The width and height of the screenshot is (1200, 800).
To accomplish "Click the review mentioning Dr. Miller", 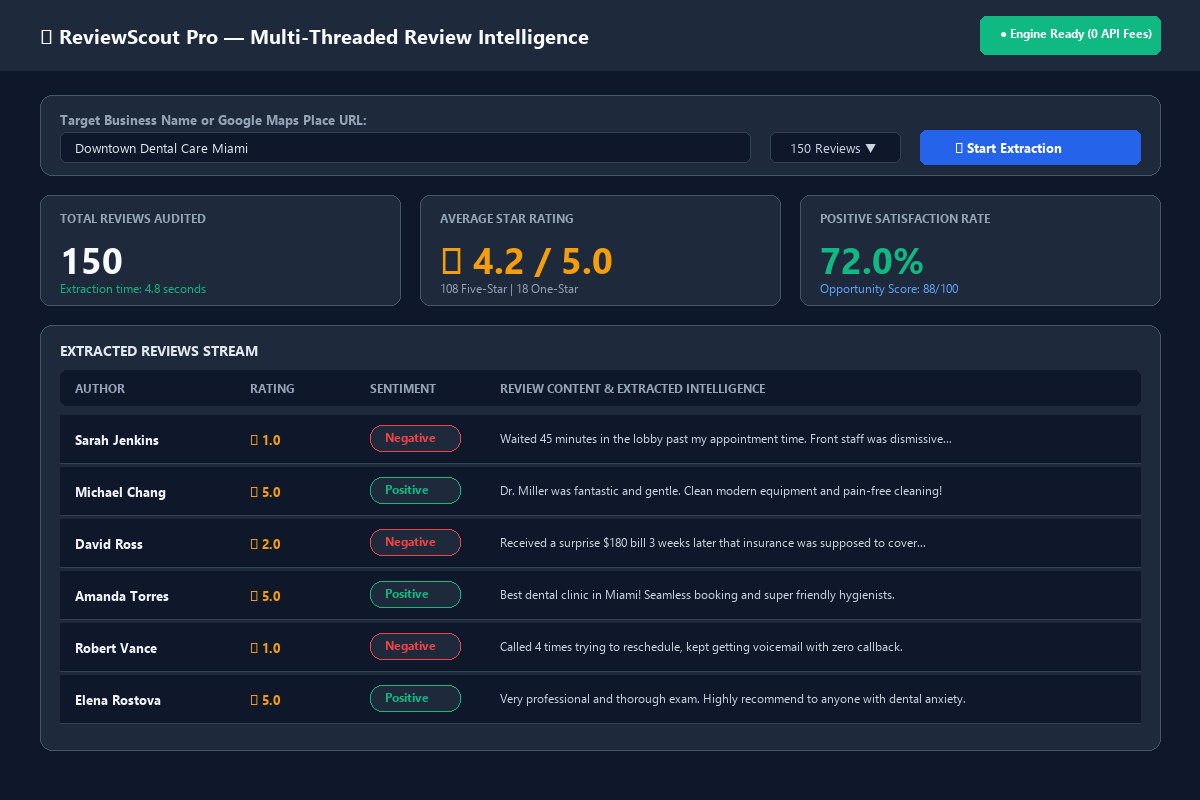I will tap(721, 491).
